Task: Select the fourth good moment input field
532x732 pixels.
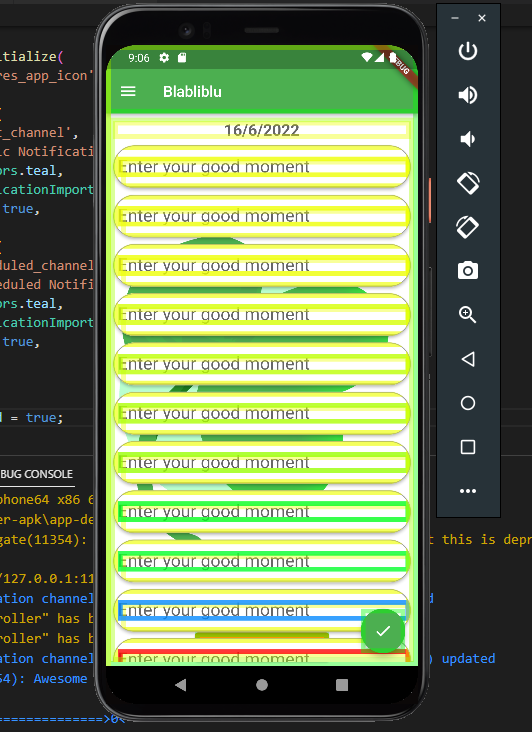Action: pyautogui.click(x=262, y=315)
